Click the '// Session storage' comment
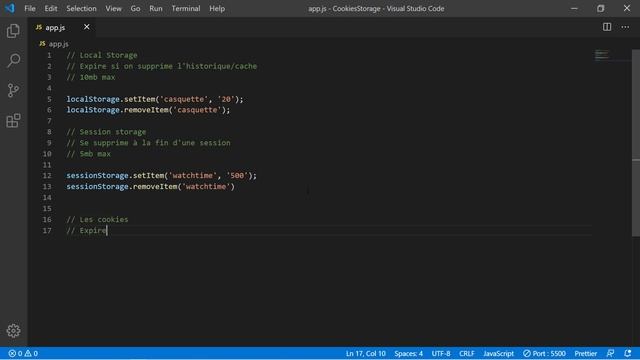 (x=106, y=132)
